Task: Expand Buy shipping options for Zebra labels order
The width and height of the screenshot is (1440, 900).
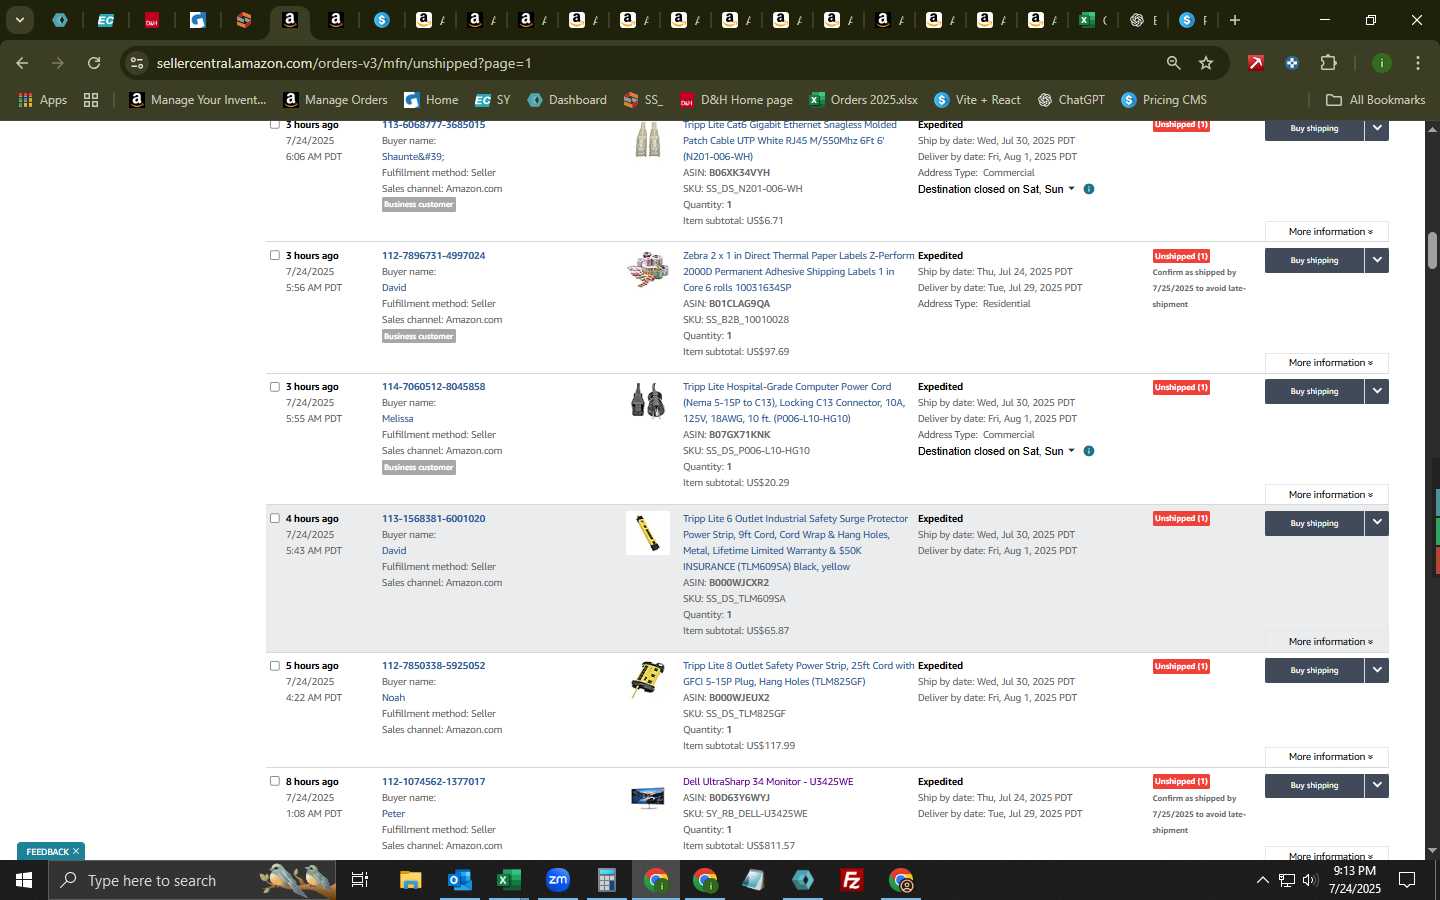Action: [x=1377, y=260]
